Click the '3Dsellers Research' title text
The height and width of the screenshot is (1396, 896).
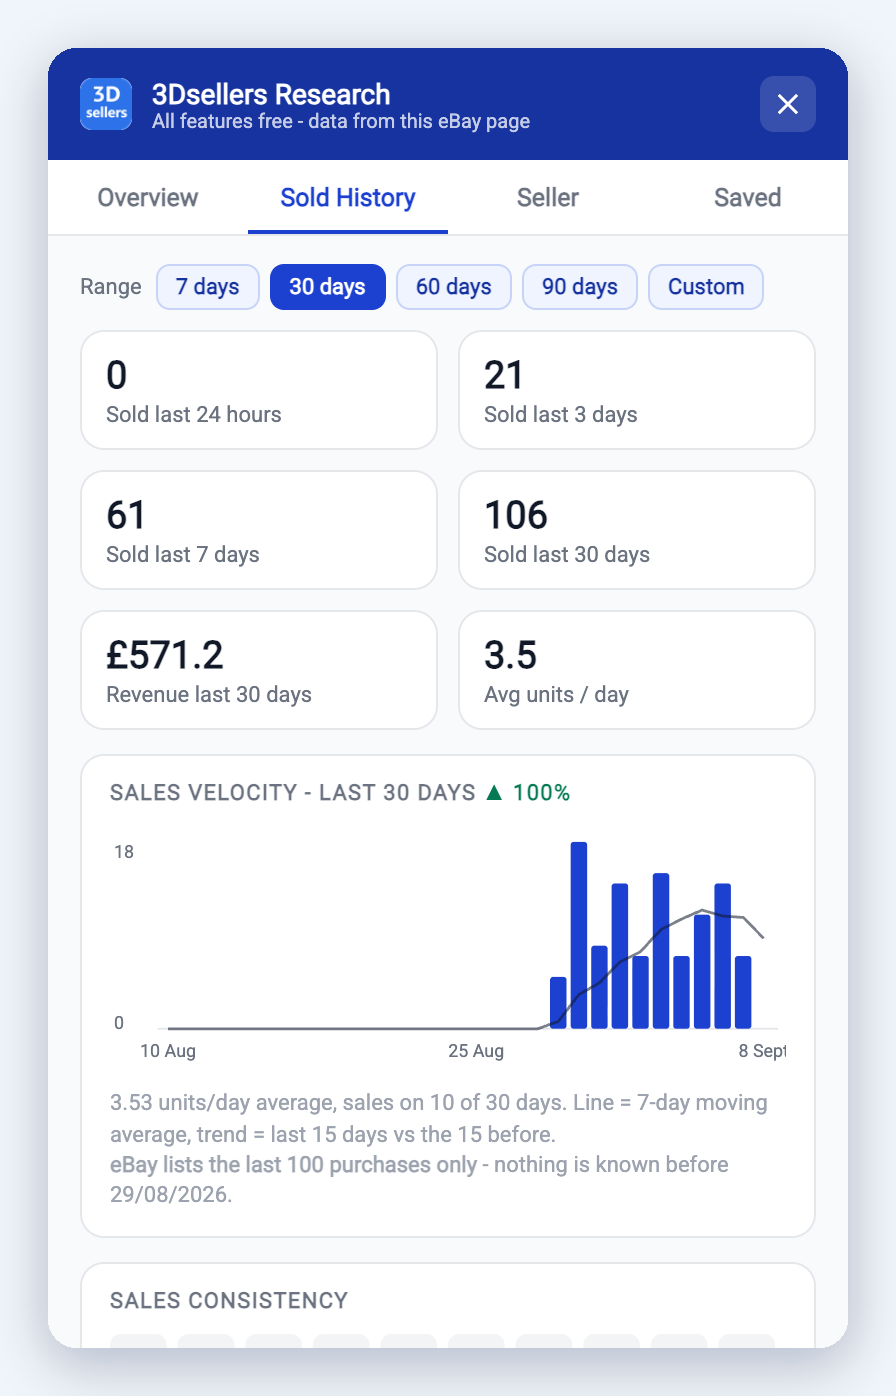click(x=271, y=95)
